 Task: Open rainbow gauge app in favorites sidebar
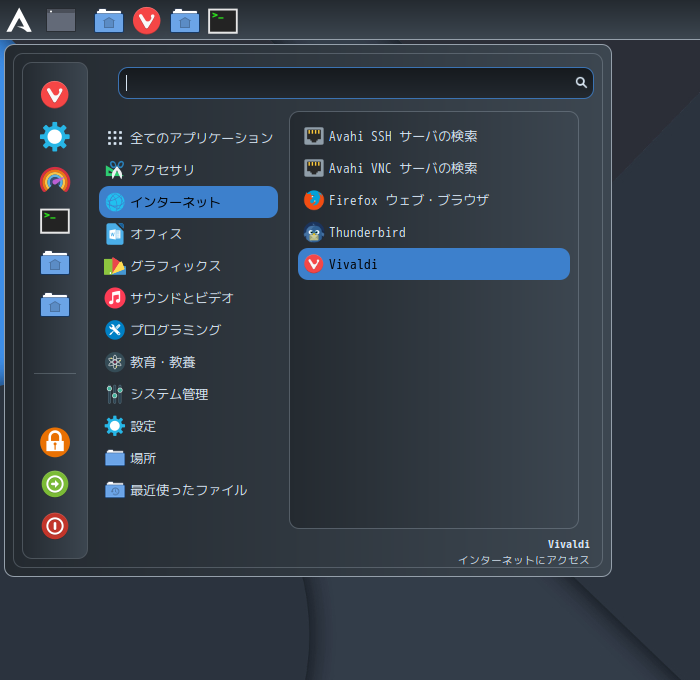55,179
